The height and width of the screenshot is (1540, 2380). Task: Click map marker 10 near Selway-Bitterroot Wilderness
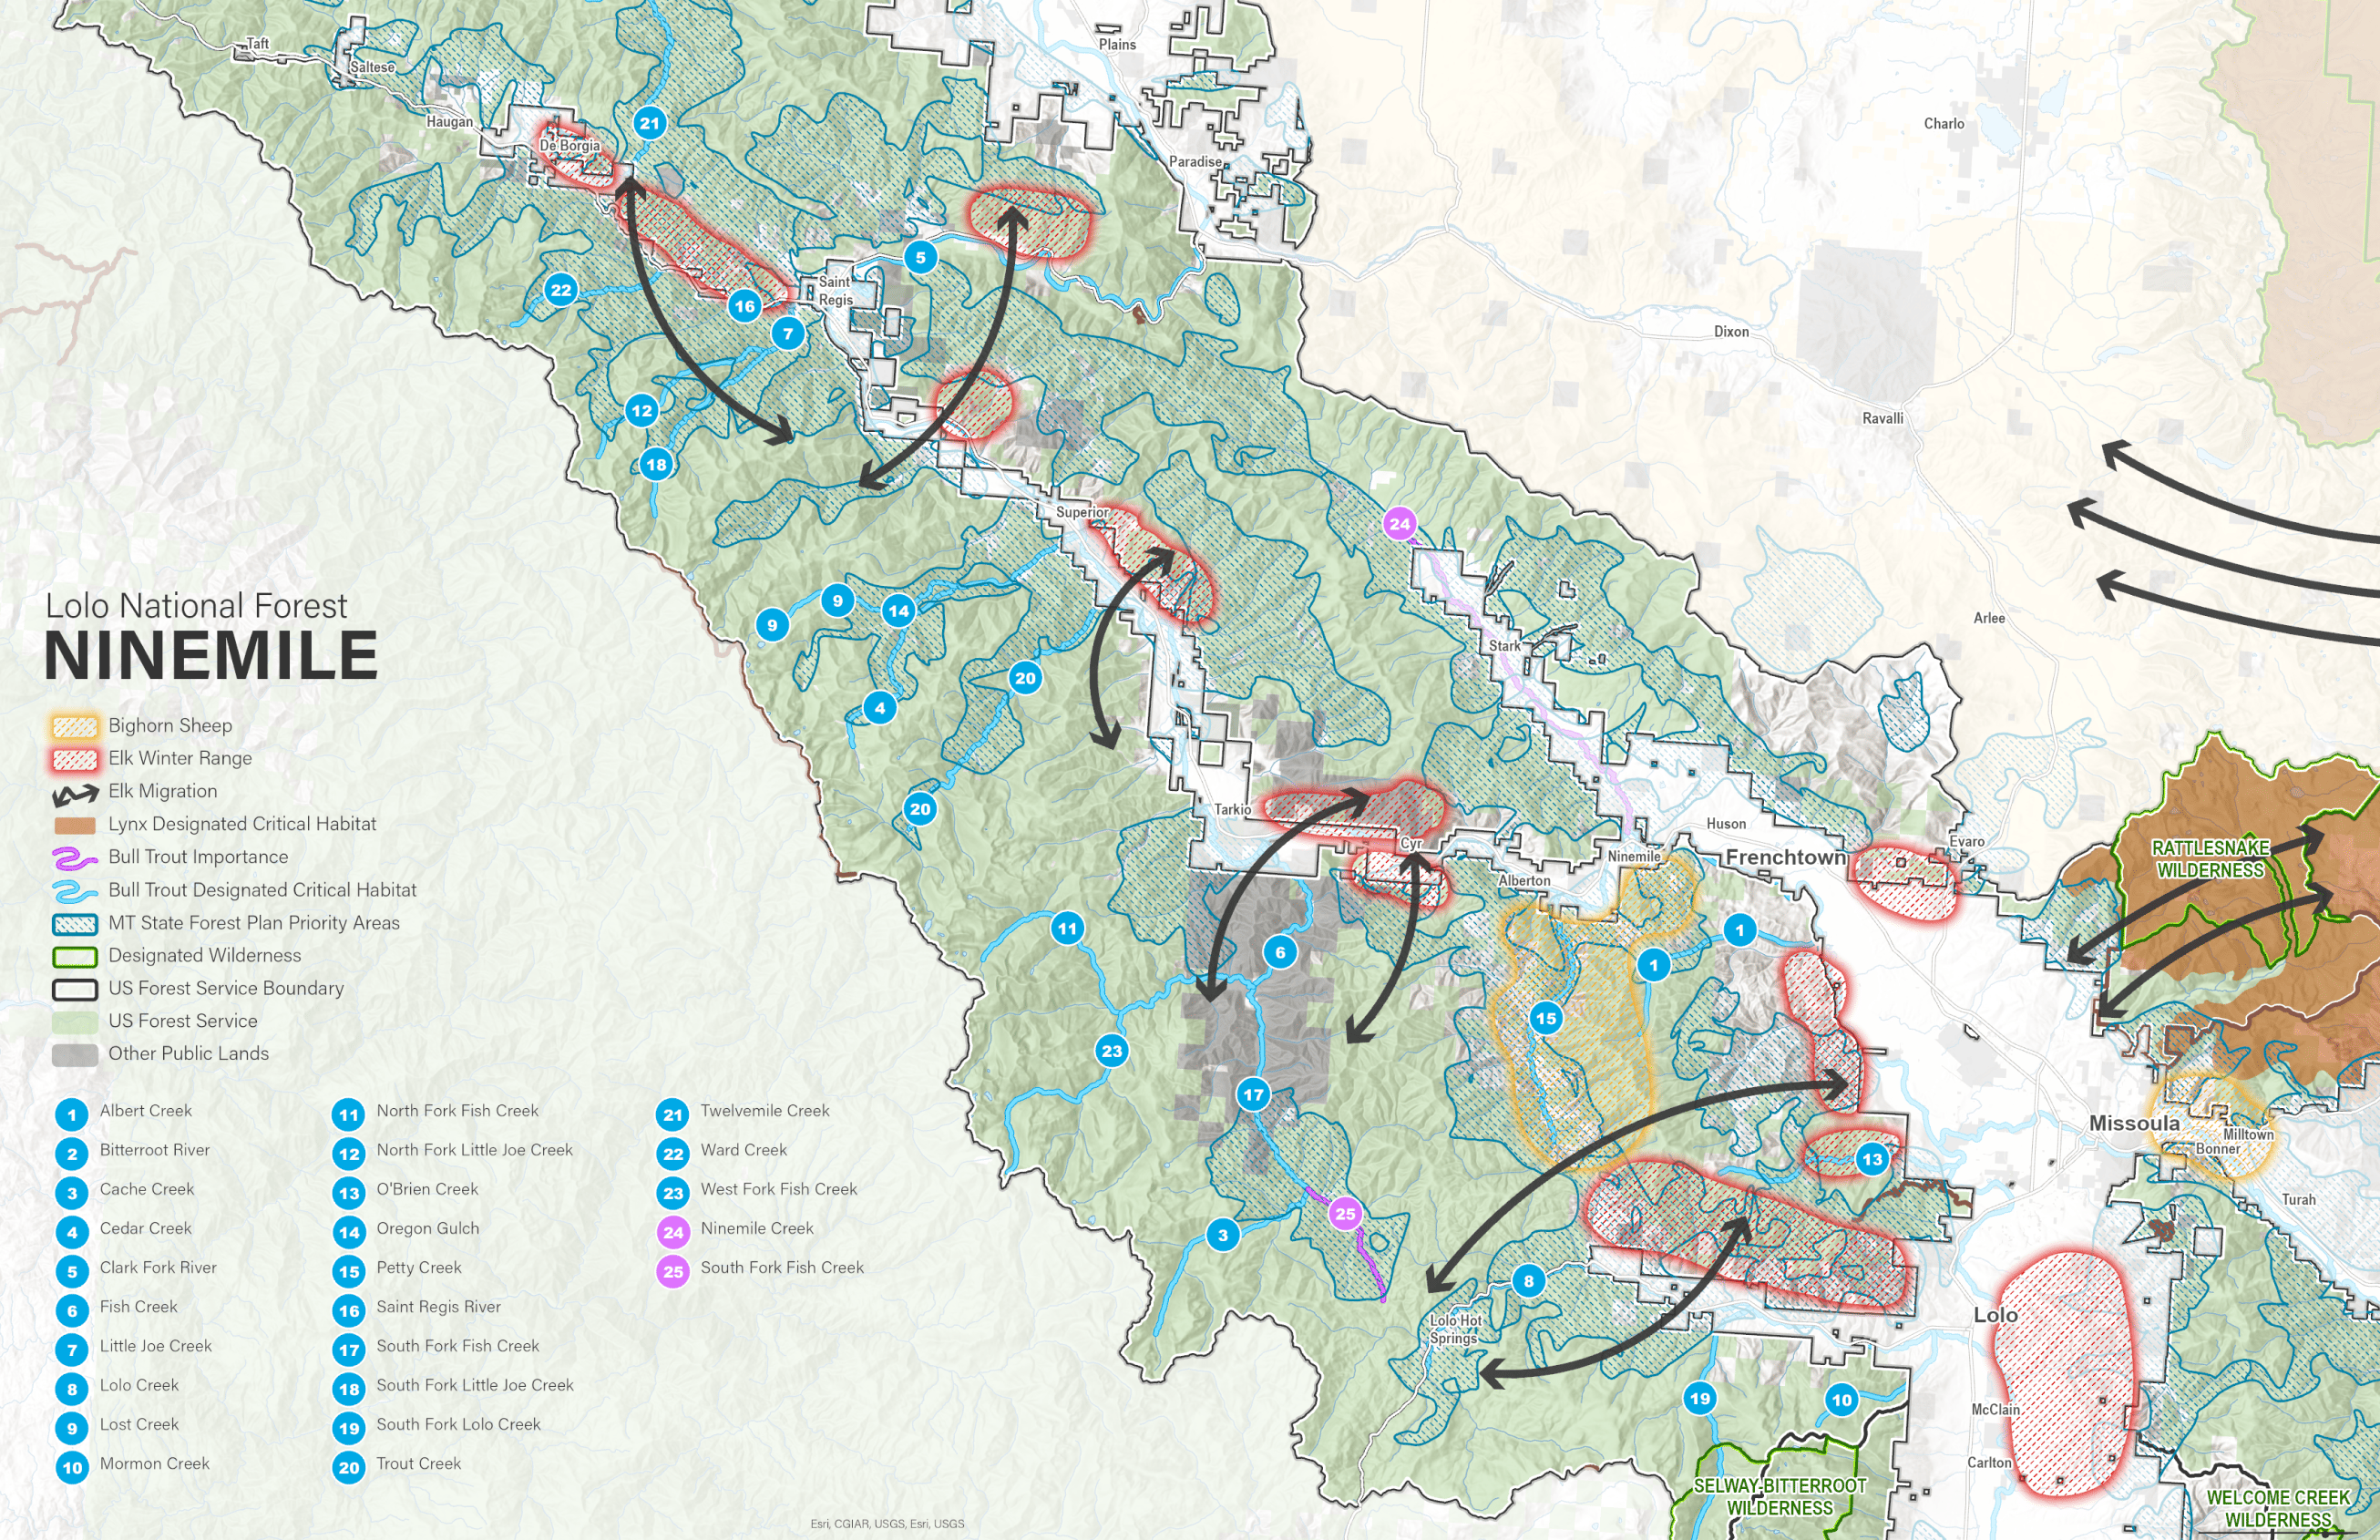1842,1400
